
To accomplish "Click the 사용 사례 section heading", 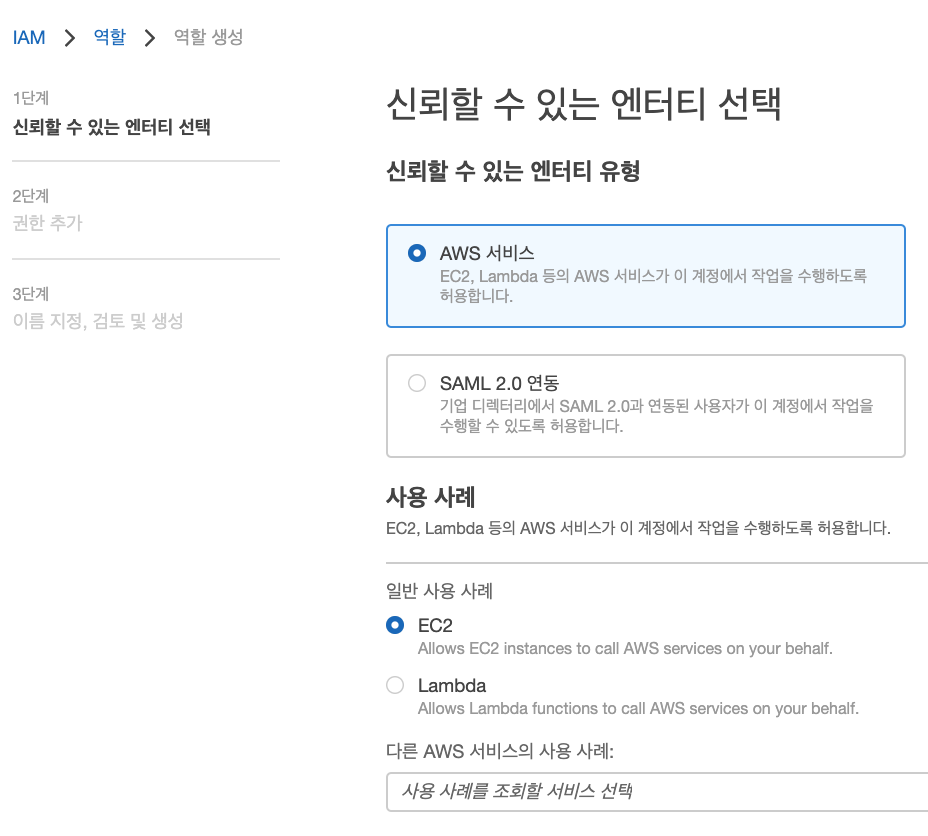I will (x=430, y=497).
